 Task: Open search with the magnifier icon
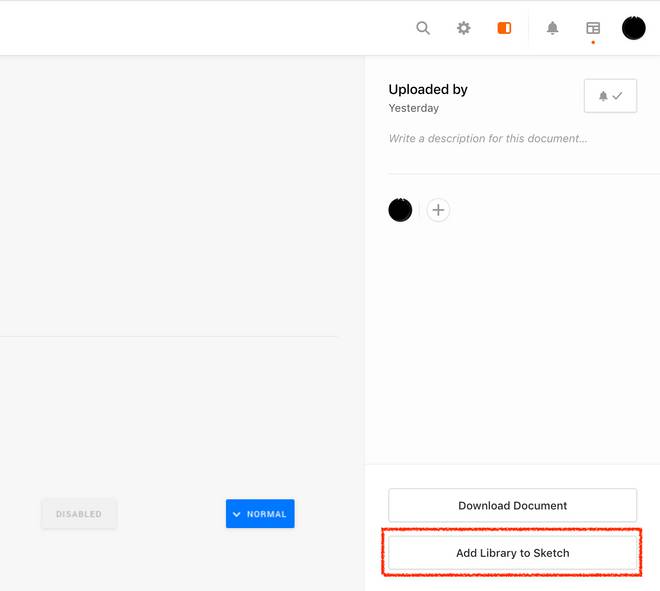(x=423, y=28)
